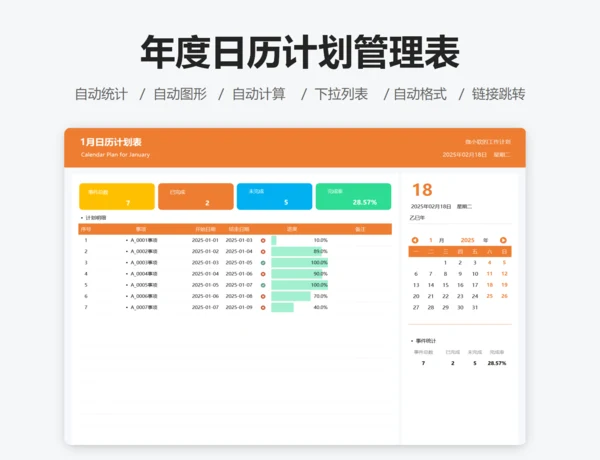The image size is (600, 460).
Task: Pick calendar date 9
Action: point(460,274)
